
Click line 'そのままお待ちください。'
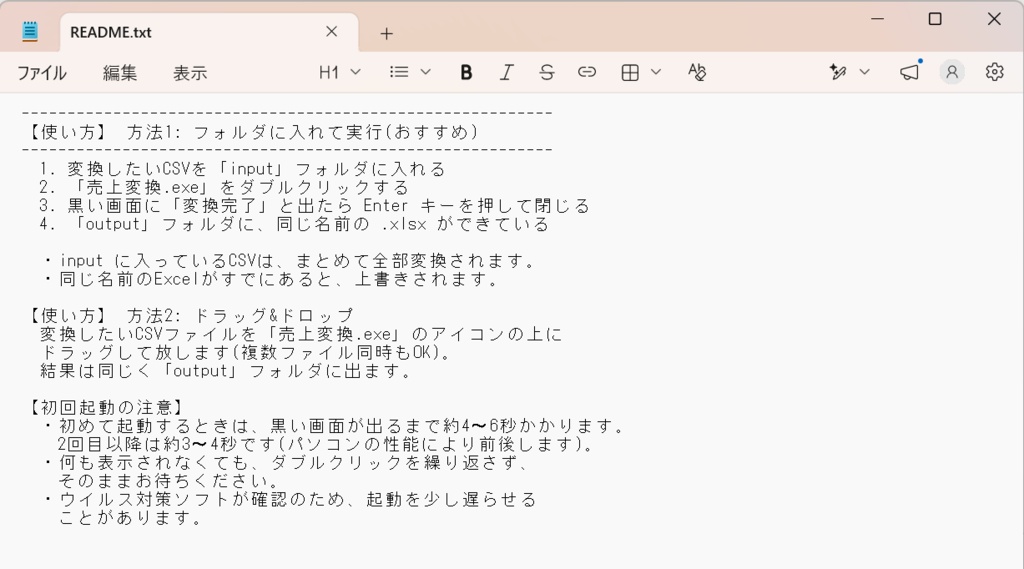[169, 481]
